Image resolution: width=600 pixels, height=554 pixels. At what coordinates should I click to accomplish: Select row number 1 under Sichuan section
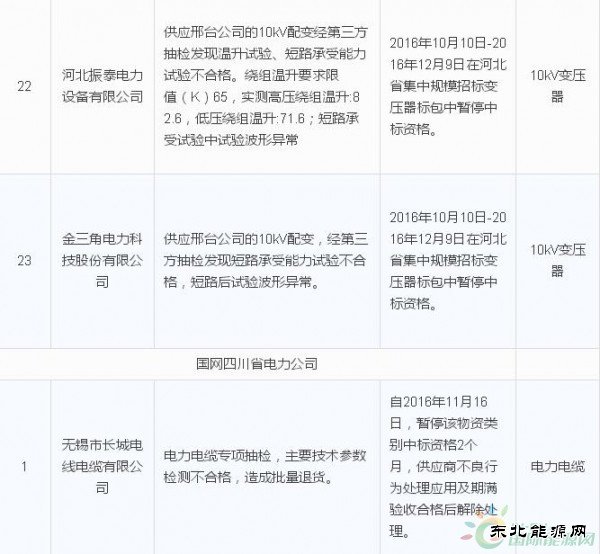tap(26, 466)
